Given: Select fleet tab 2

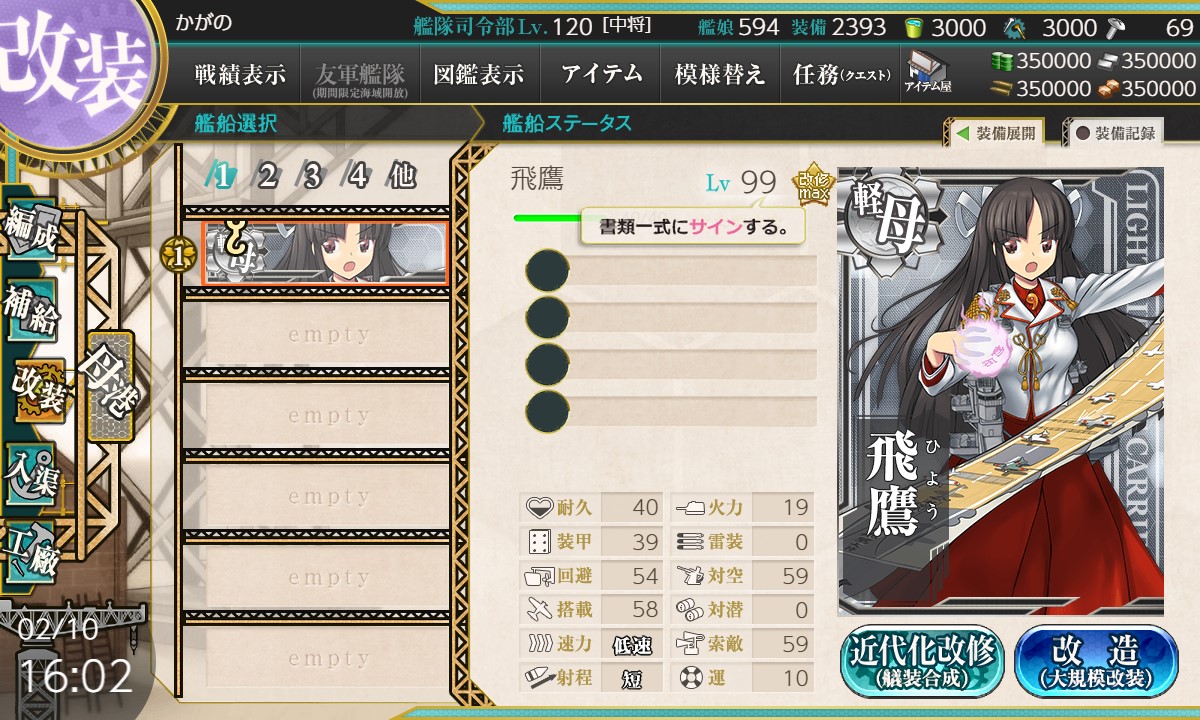Looking at the screenshot, I should coord(267,177).
